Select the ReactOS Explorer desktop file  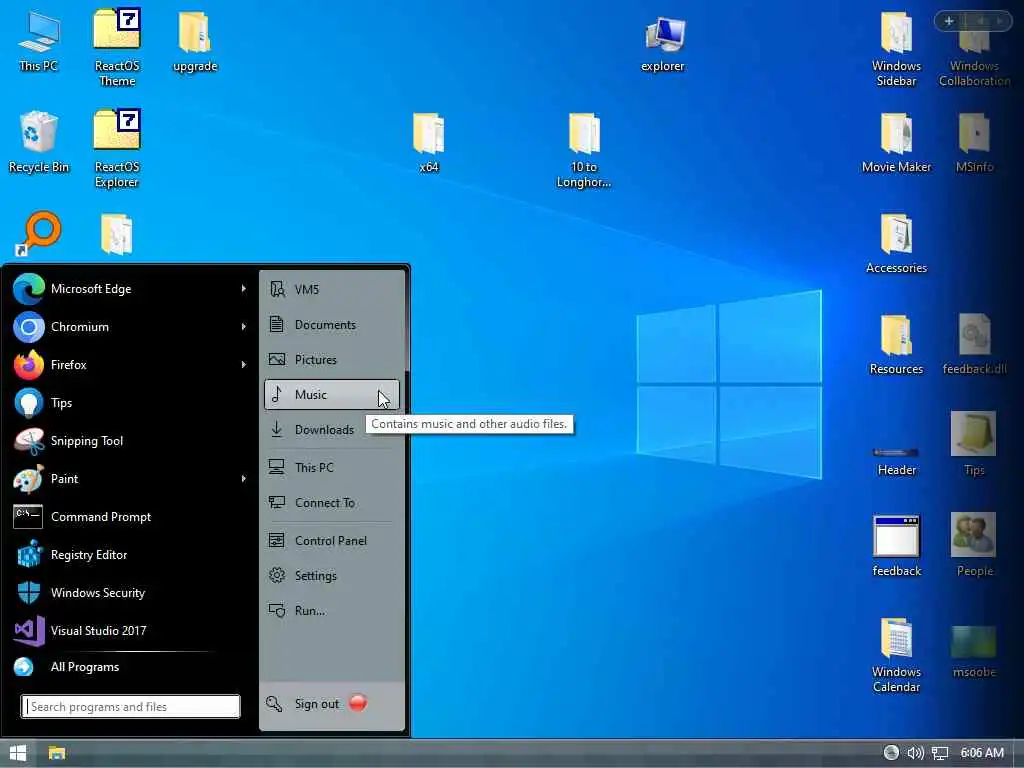tap(117, 149)
